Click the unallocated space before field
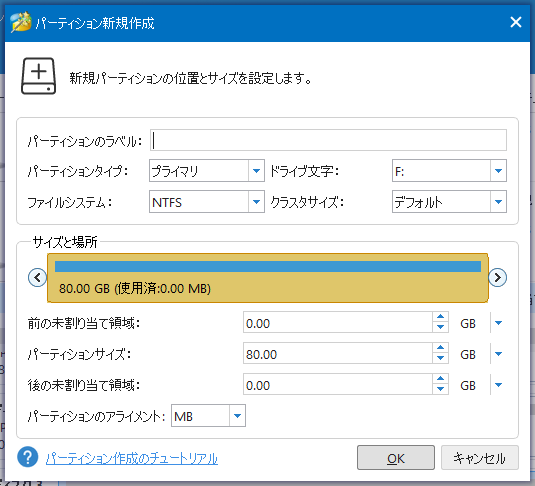Image resolution: width=535 pixels, height=486 pixels. point(338,322)
